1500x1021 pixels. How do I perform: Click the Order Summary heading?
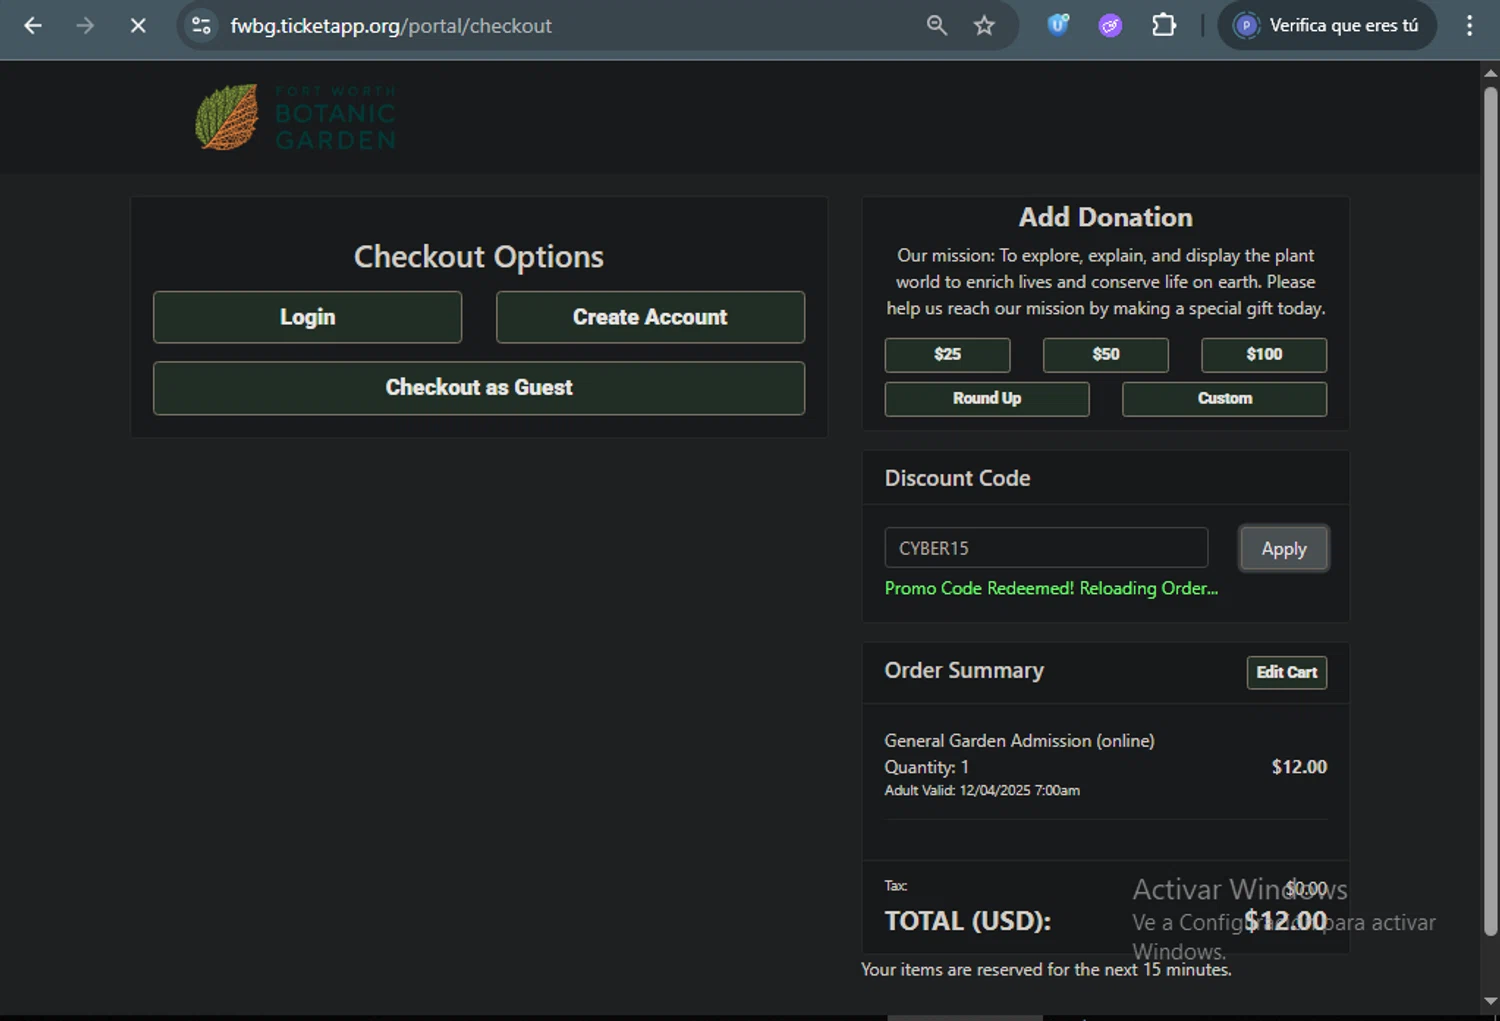[964, 670]
